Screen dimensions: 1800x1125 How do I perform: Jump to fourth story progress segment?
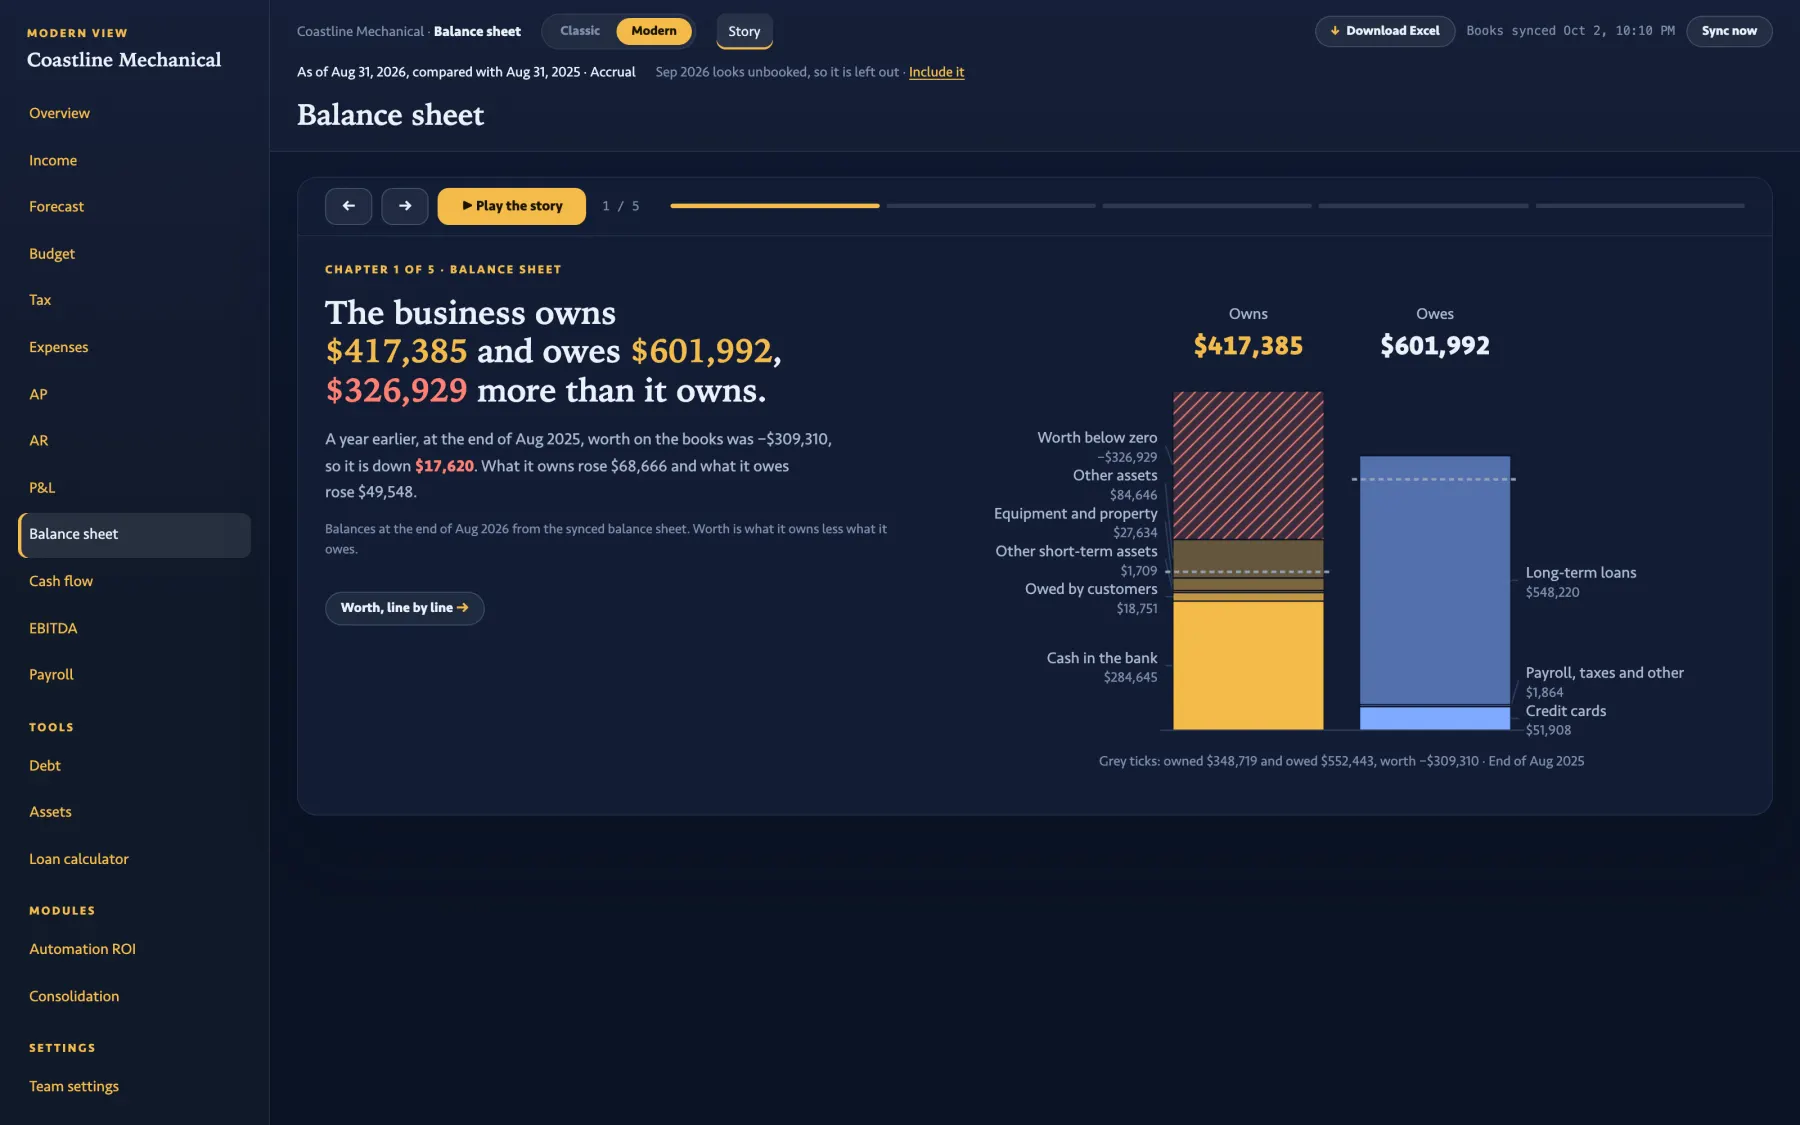point(1423,206)
